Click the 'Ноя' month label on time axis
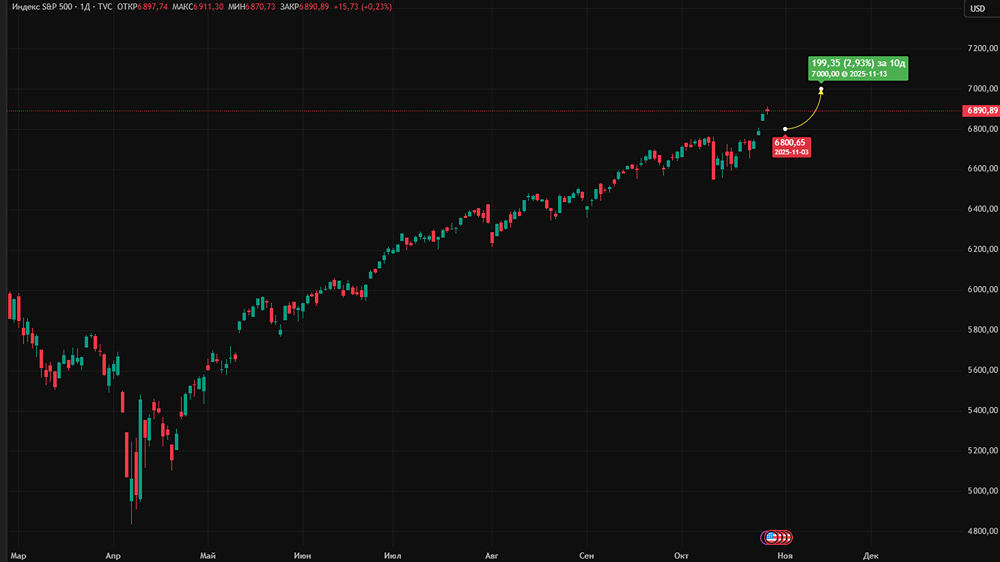The width and height of the screenshot is (1000, 562). coord(785,556)
